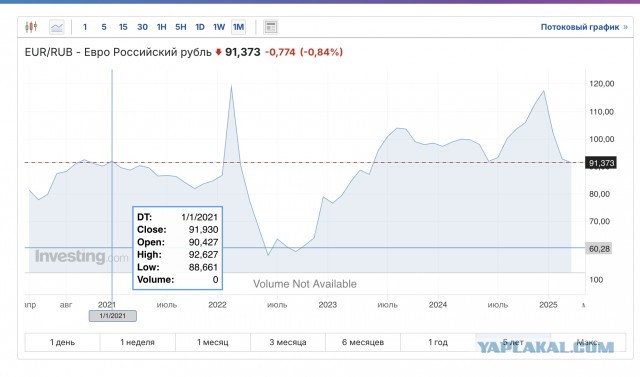Viewport: 640px width, 377px height.
Task: Click the red down arrow price indicator
Action: click(x=218, y=52)
